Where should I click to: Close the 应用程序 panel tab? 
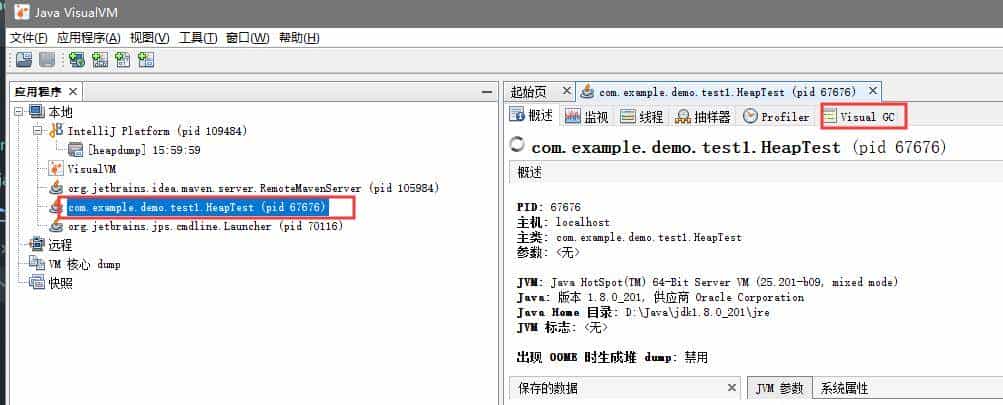73,91
